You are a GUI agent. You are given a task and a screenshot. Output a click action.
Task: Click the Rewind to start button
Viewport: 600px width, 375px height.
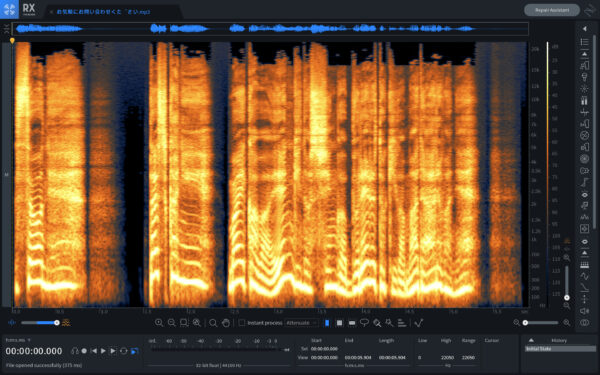94,351
